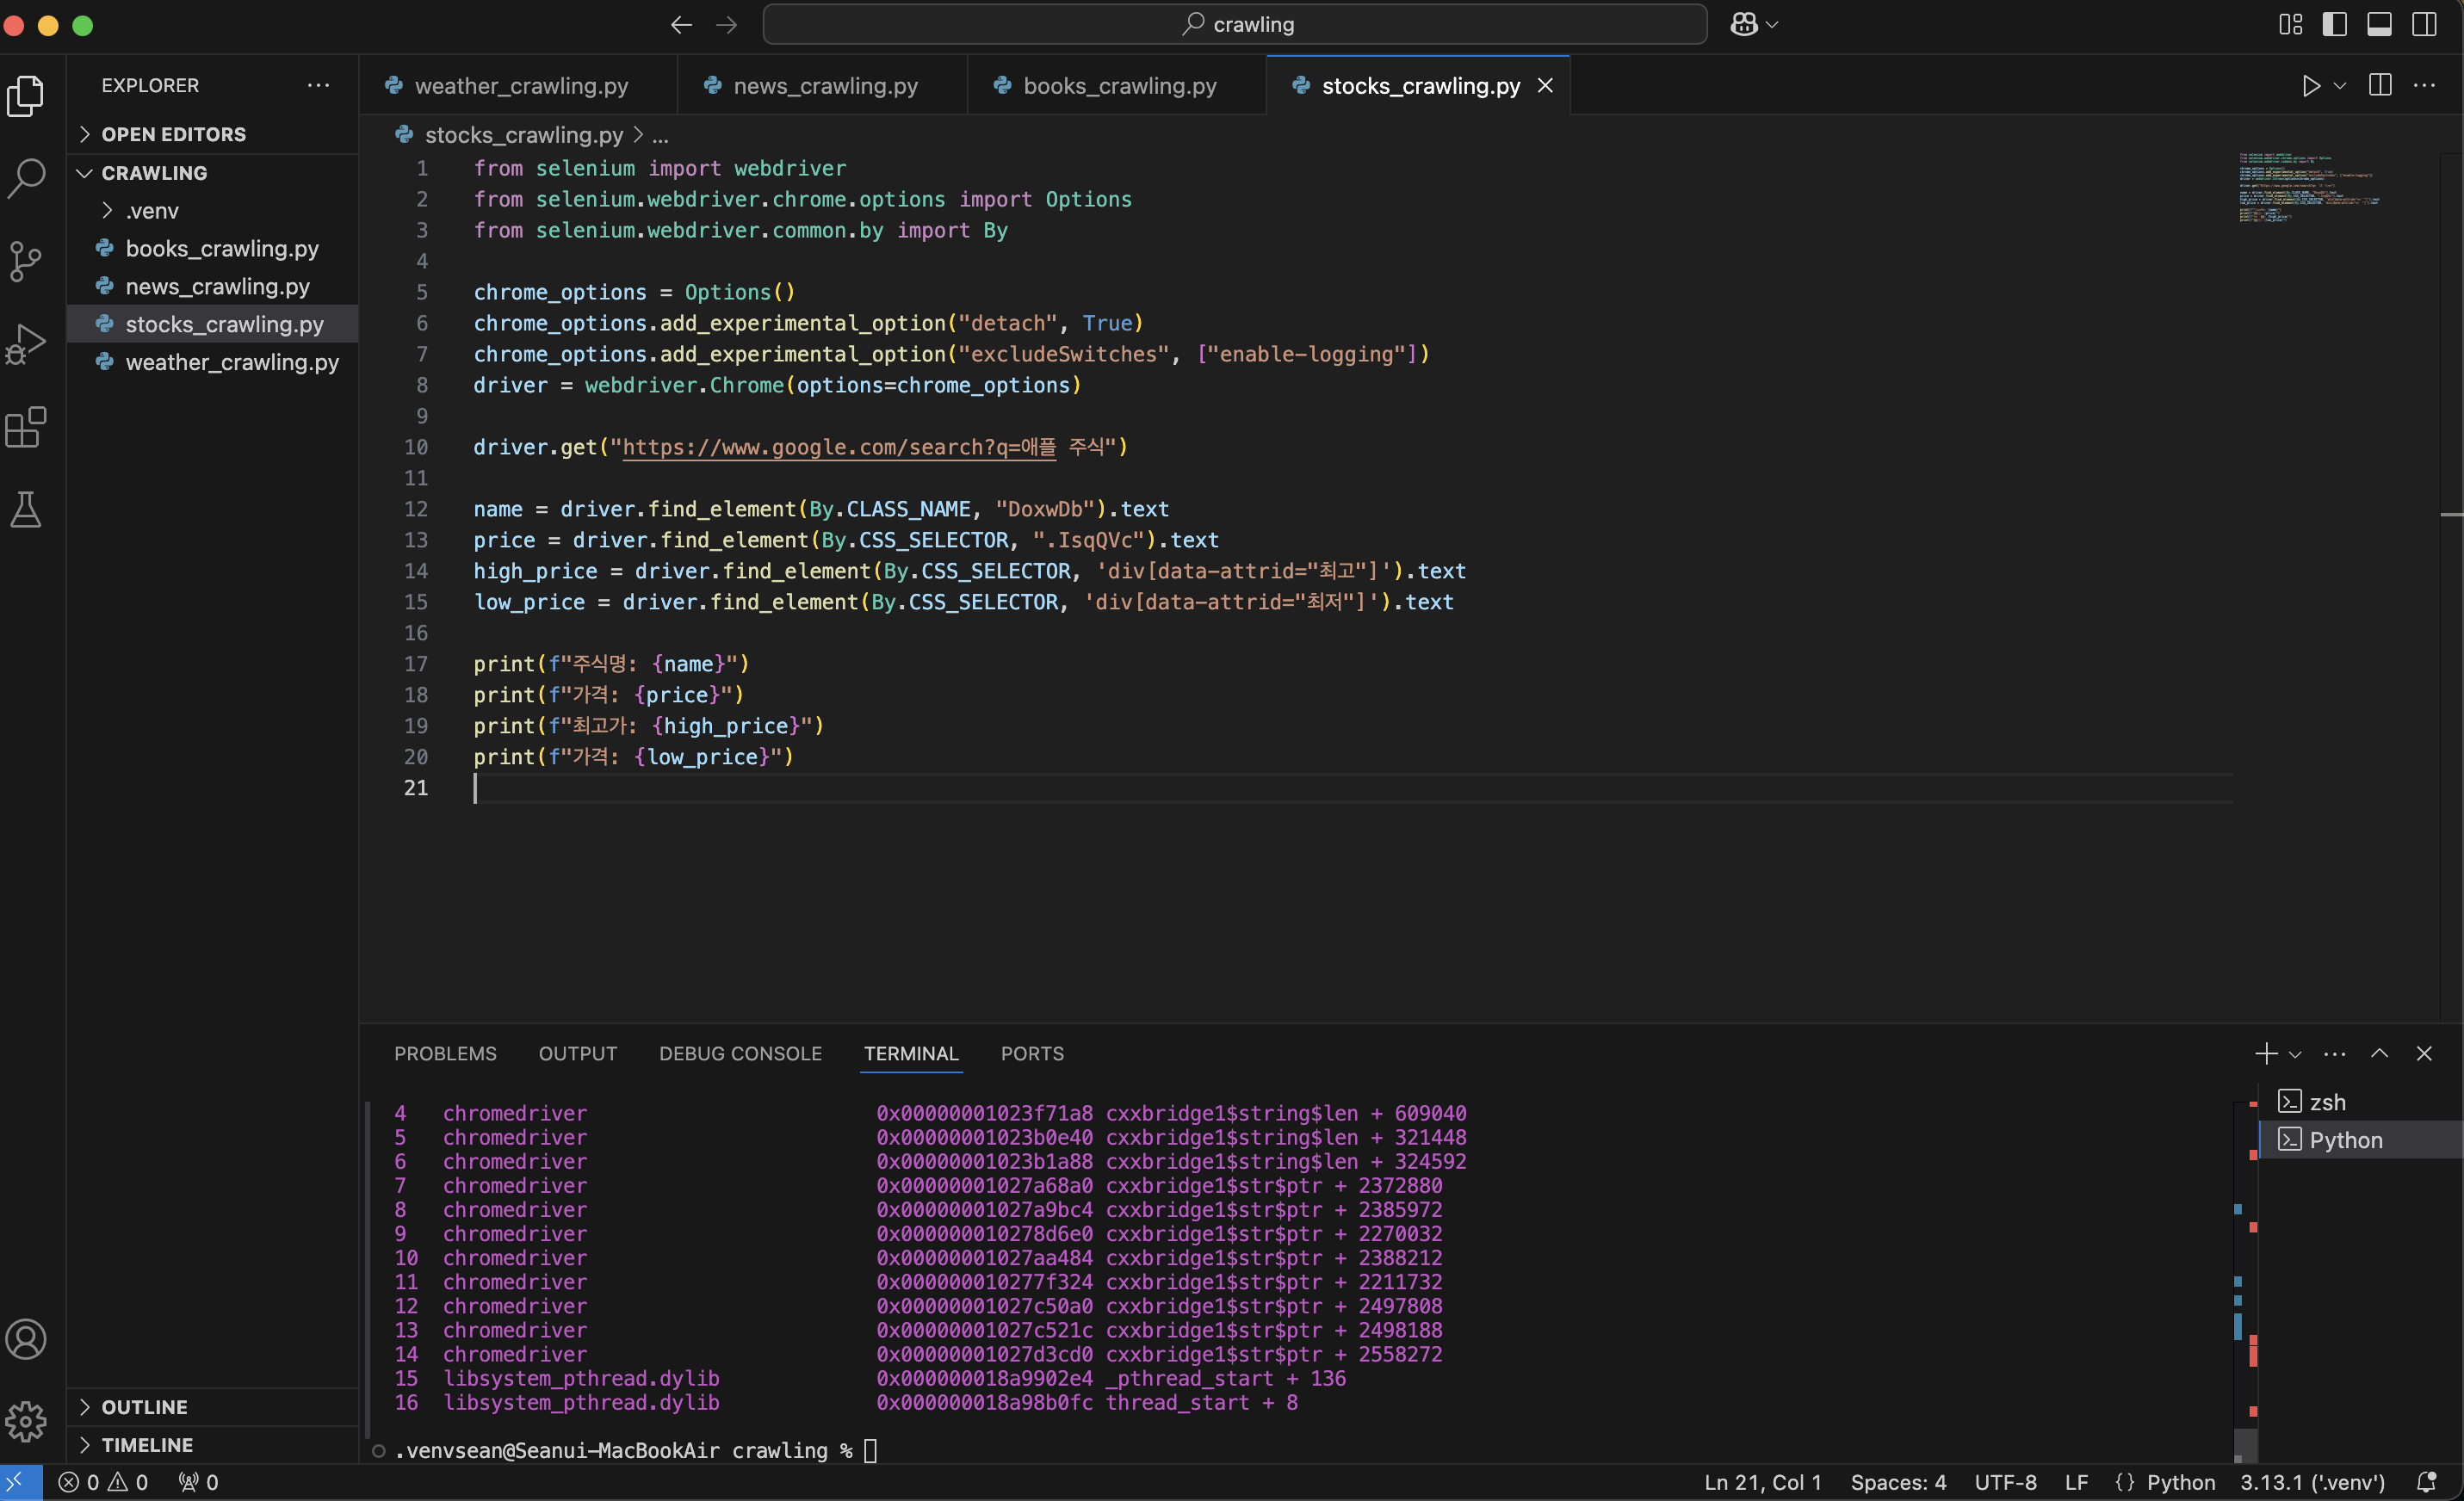Open the remote window indicator
The height and width of the screenshot is (1501, 2464).
(21, 1482)
